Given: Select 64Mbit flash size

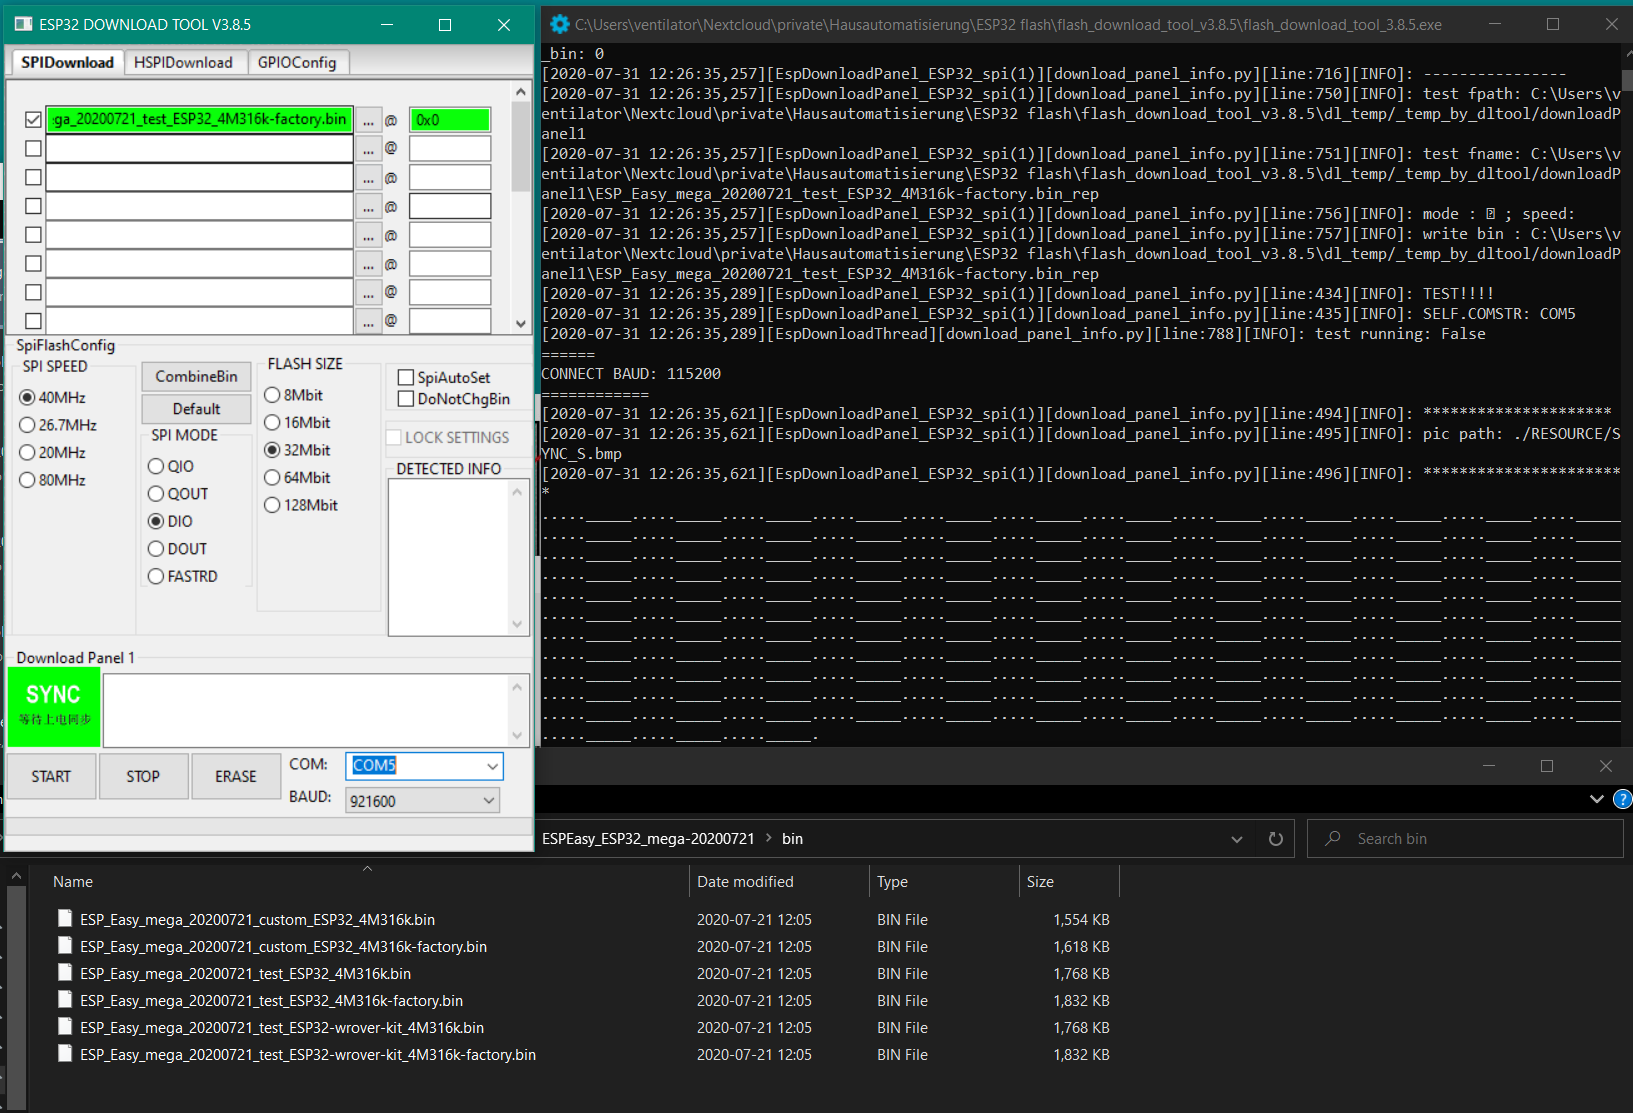Looking at the screenshot, I should (272, 477).
